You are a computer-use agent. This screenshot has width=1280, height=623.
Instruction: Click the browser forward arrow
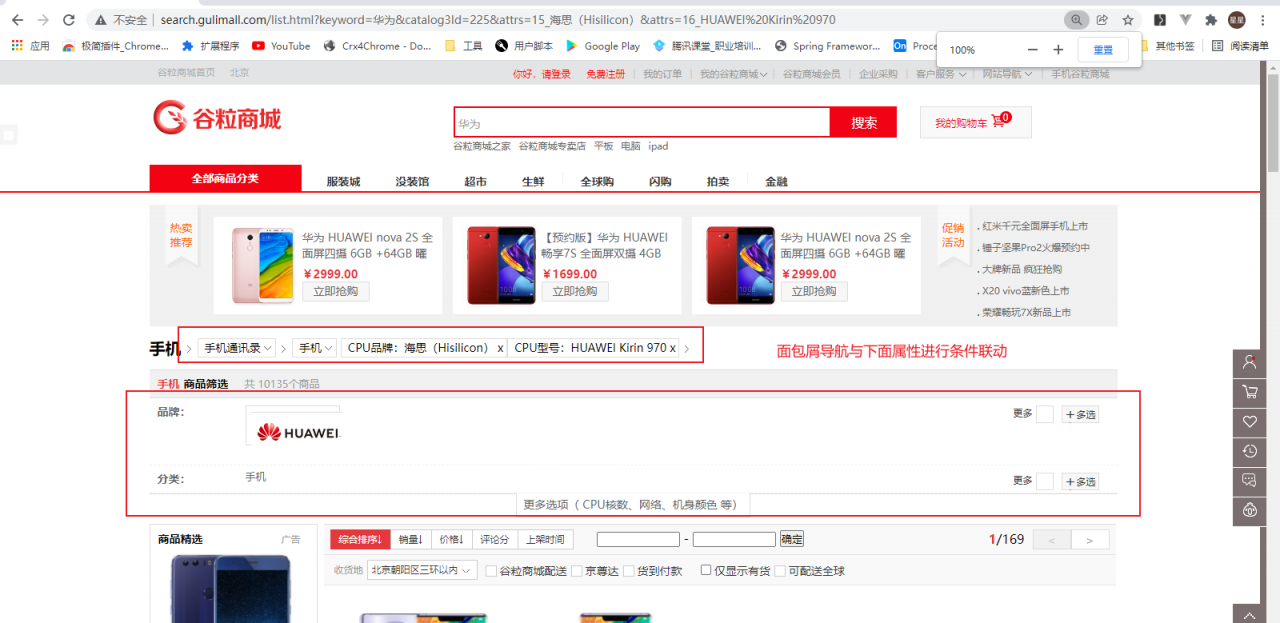43,20
